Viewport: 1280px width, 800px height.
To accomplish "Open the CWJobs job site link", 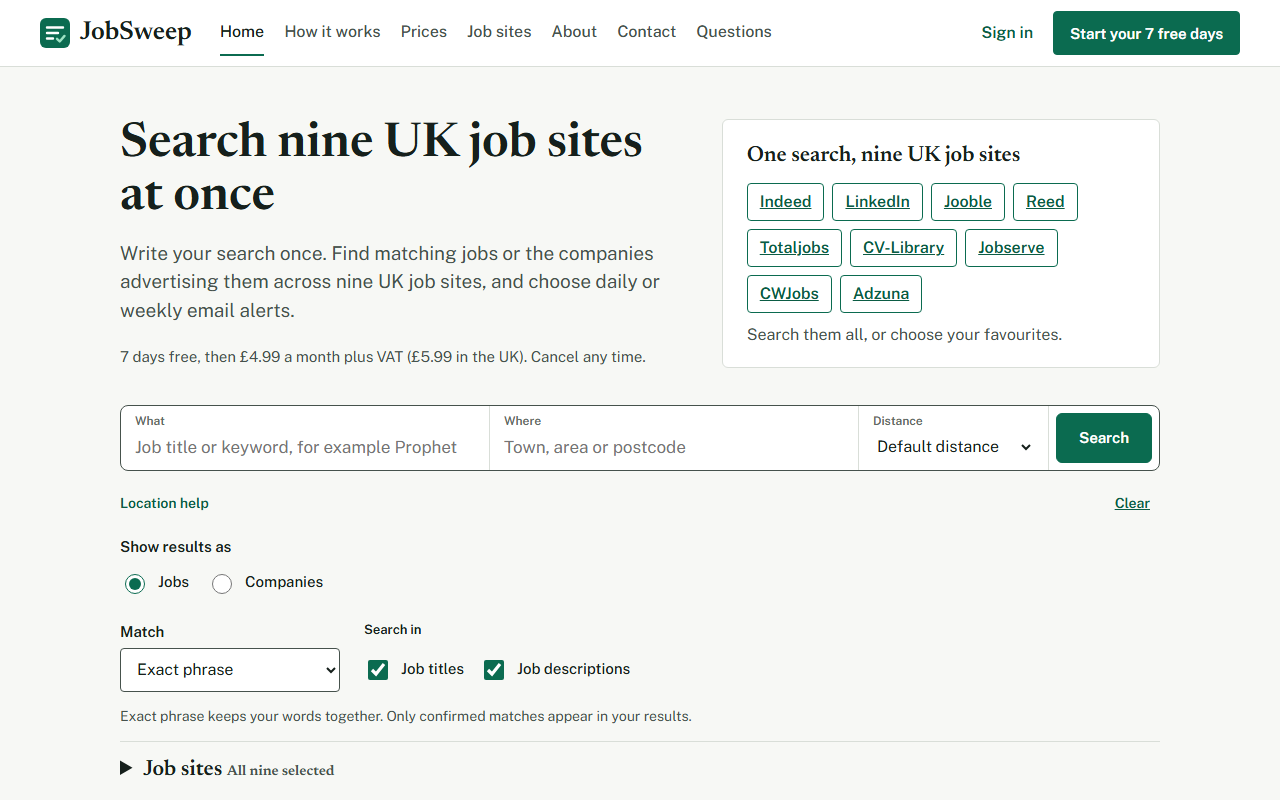I will pyautogui.click(x=789, y=294).
